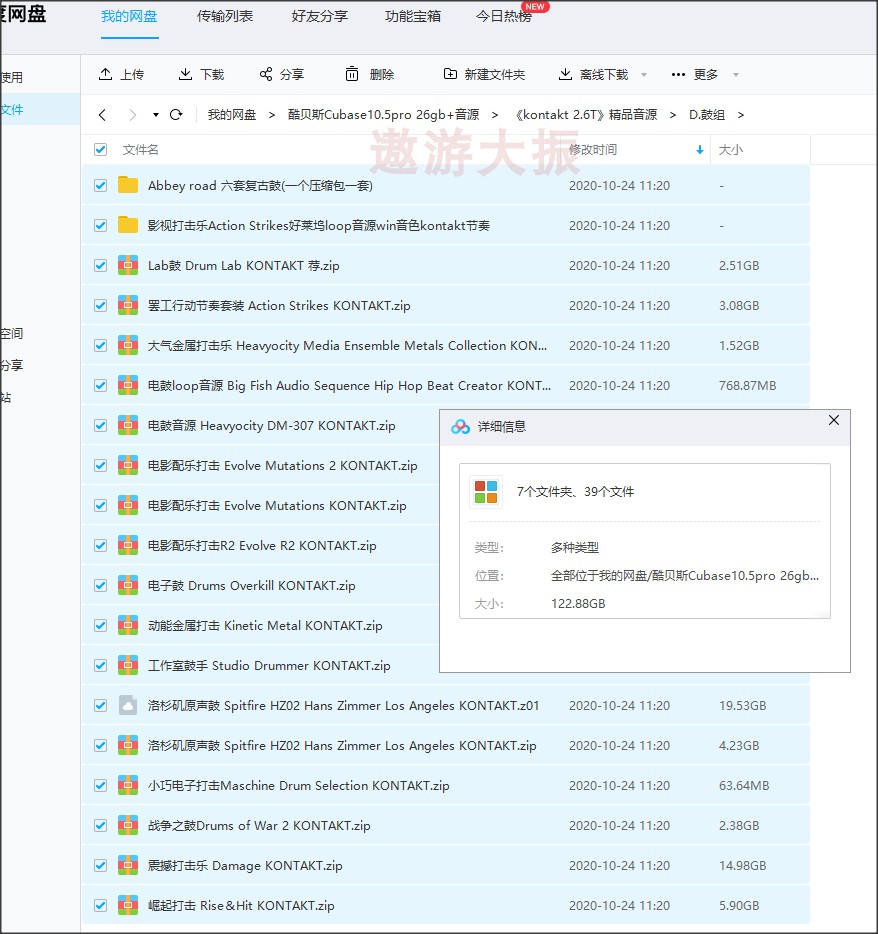Sort the list by 文件名 column header
This screenshot has height=934, width=878.
pyautogui.click(x=141, y=150)
